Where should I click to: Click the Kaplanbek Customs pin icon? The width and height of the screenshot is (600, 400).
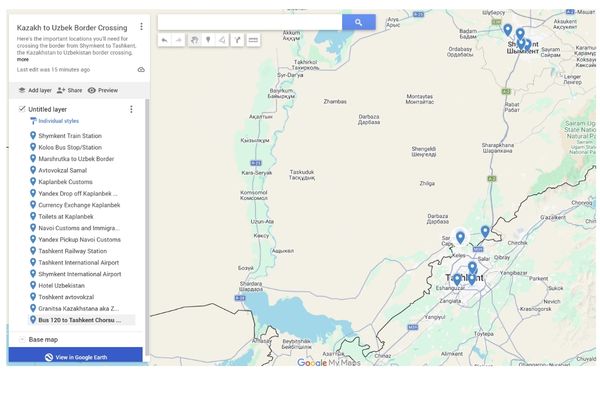tap(33, 181)
